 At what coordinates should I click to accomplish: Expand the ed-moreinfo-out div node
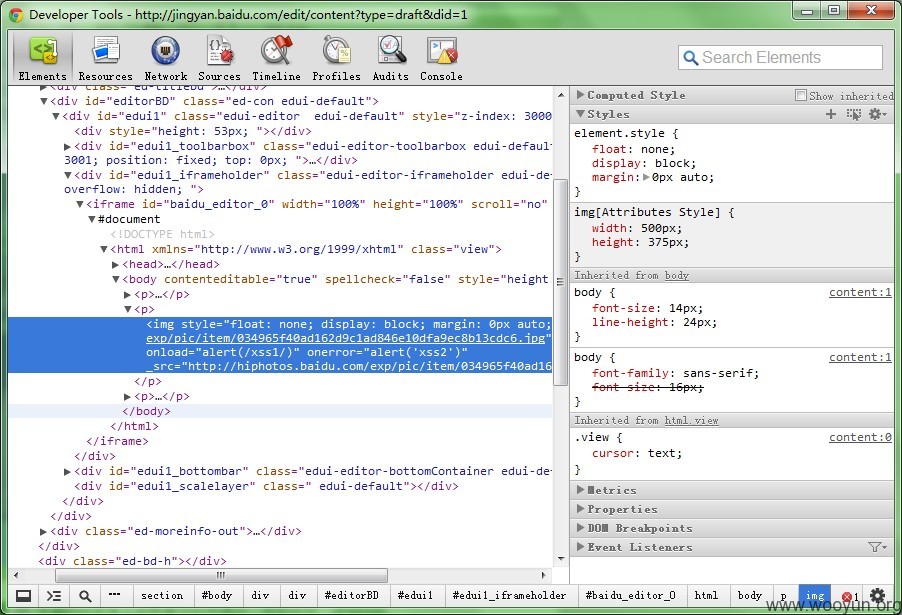[43, 532]
